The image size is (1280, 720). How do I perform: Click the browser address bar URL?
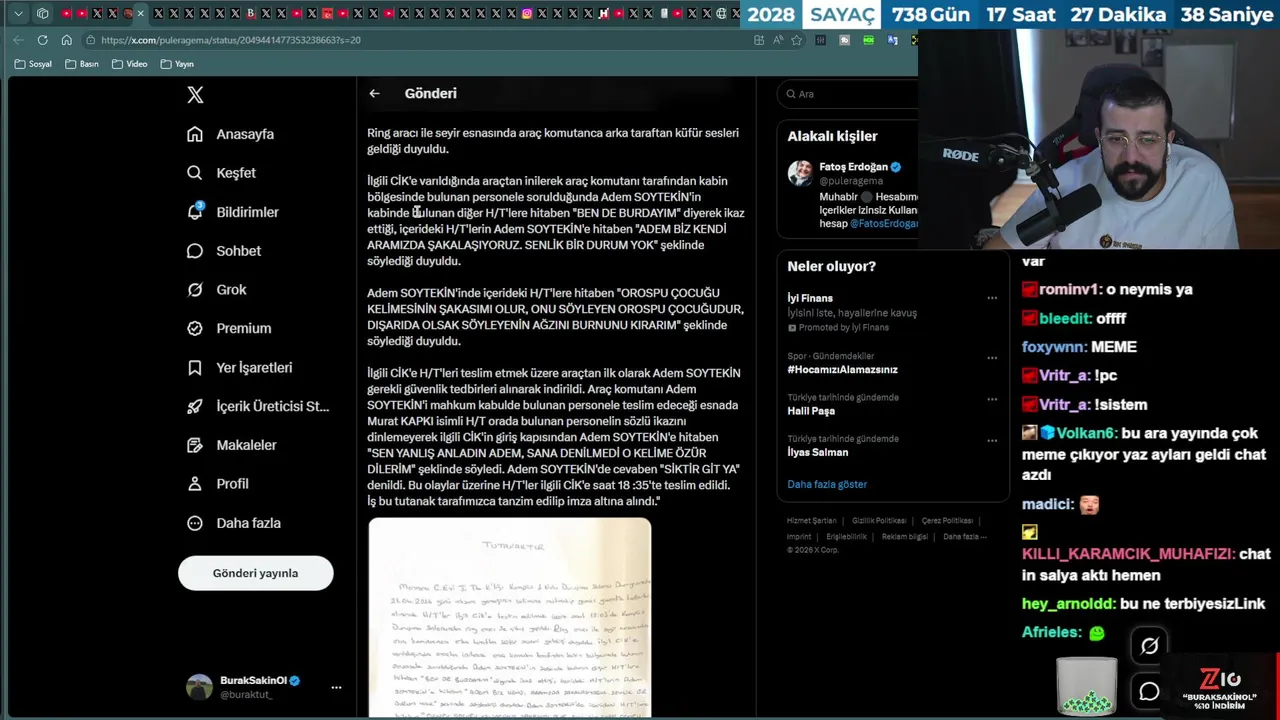[x=230, y=40]
